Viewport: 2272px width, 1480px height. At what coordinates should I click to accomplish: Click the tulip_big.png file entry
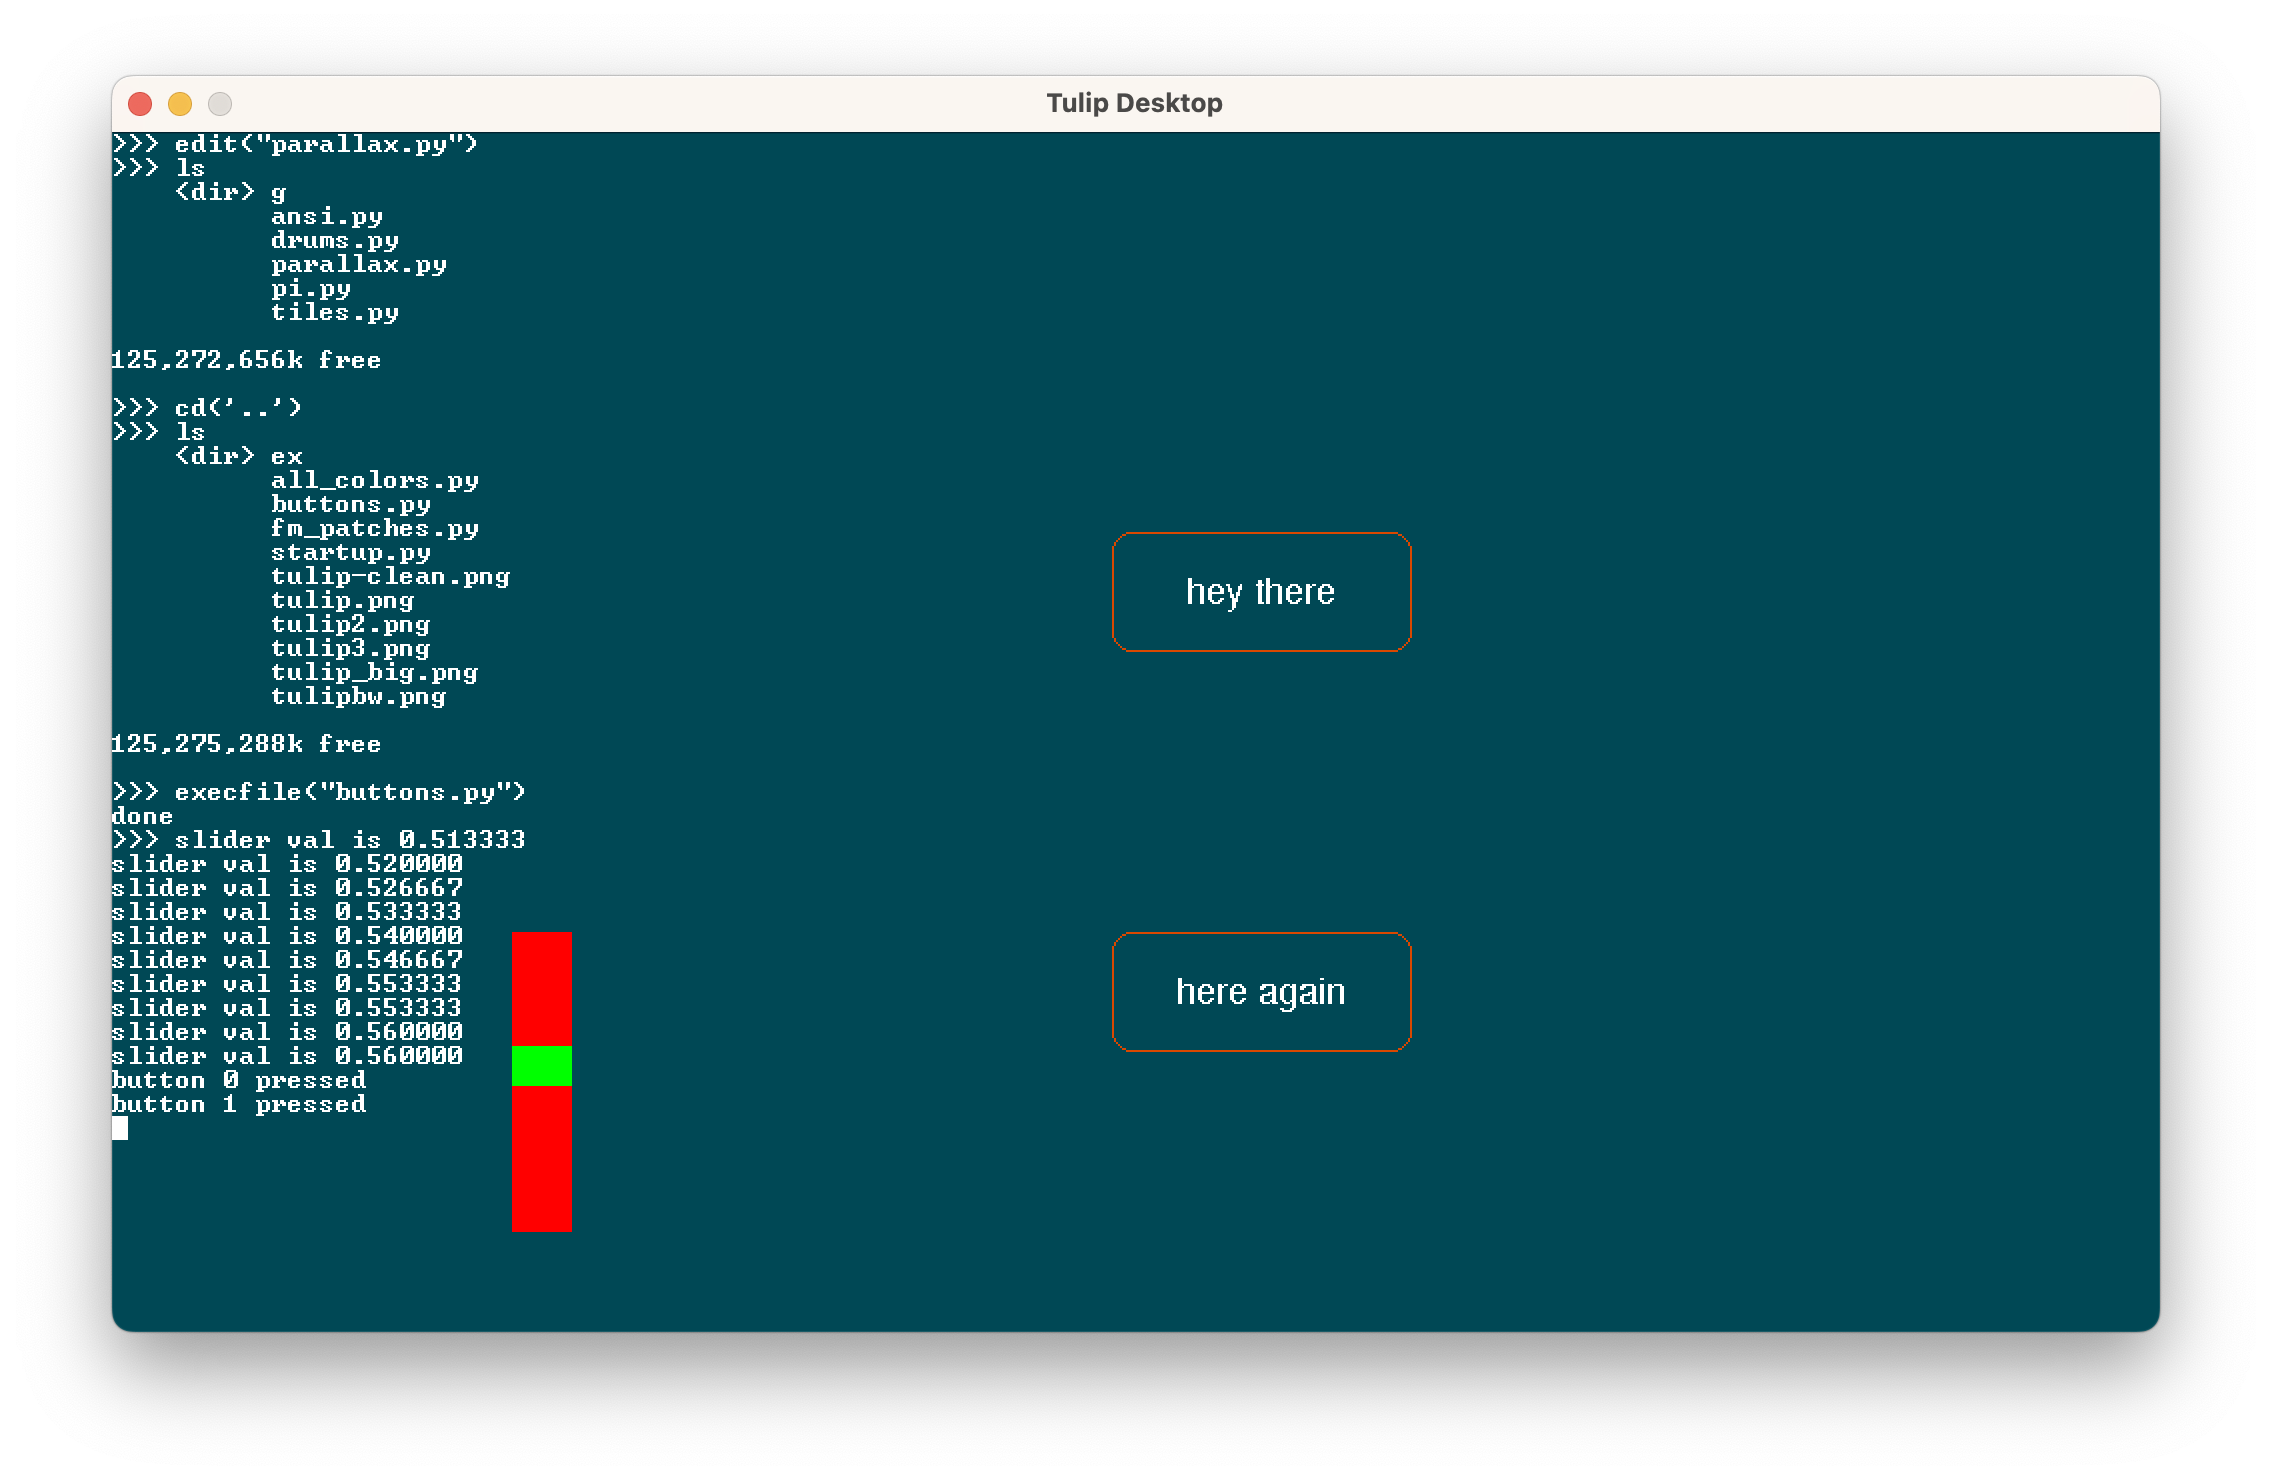click(374, 672)
